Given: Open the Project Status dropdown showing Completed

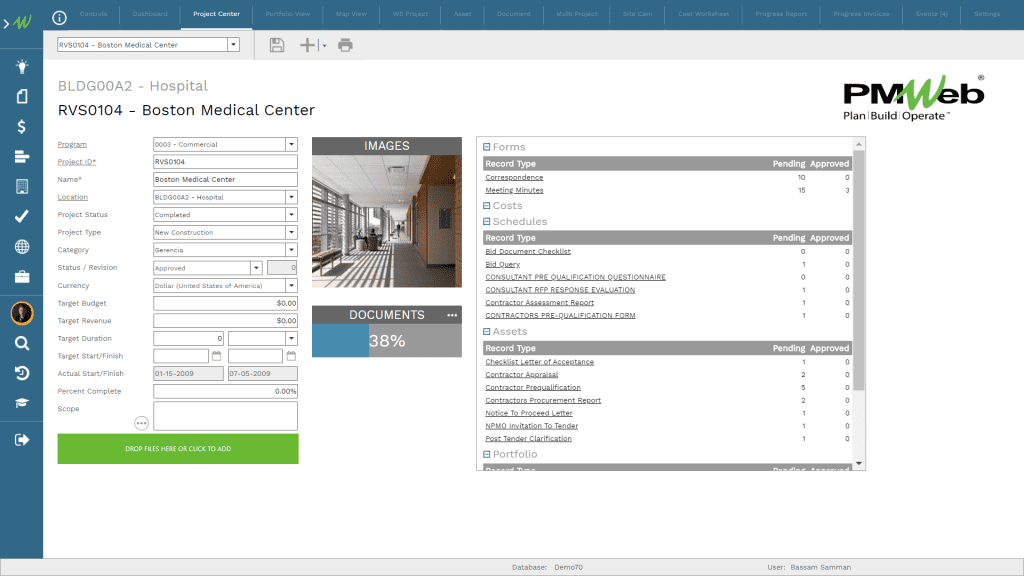Looking at the screenshot, I should (x=291, y=214).
